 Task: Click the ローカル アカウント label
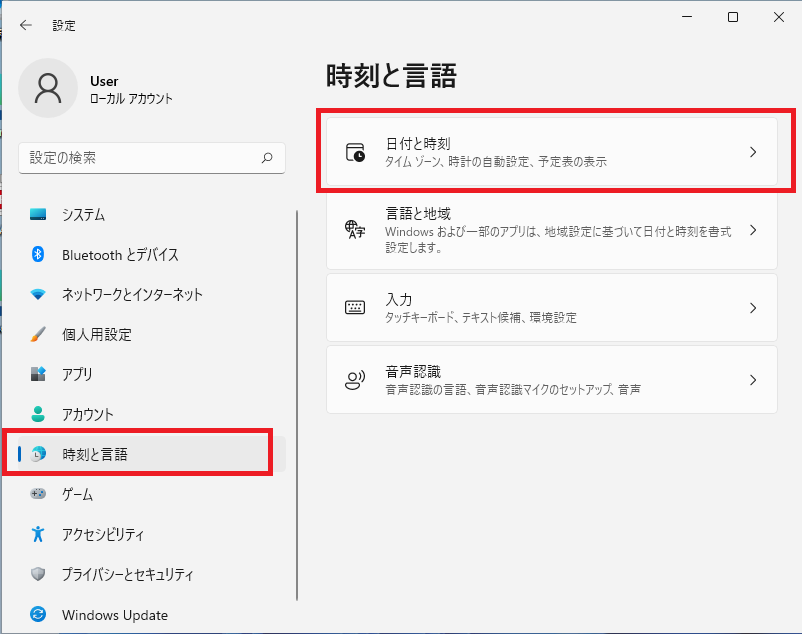coord(131,99)
